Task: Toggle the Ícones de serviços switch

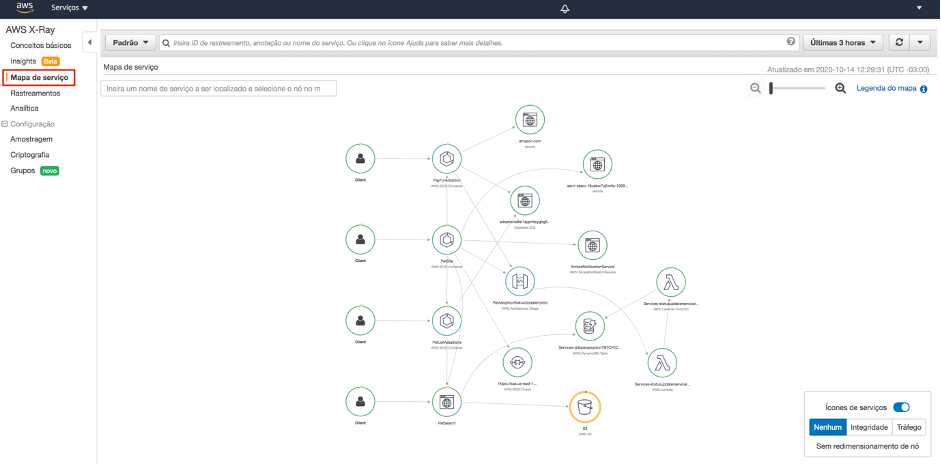Action: click(x=901, y=408)
